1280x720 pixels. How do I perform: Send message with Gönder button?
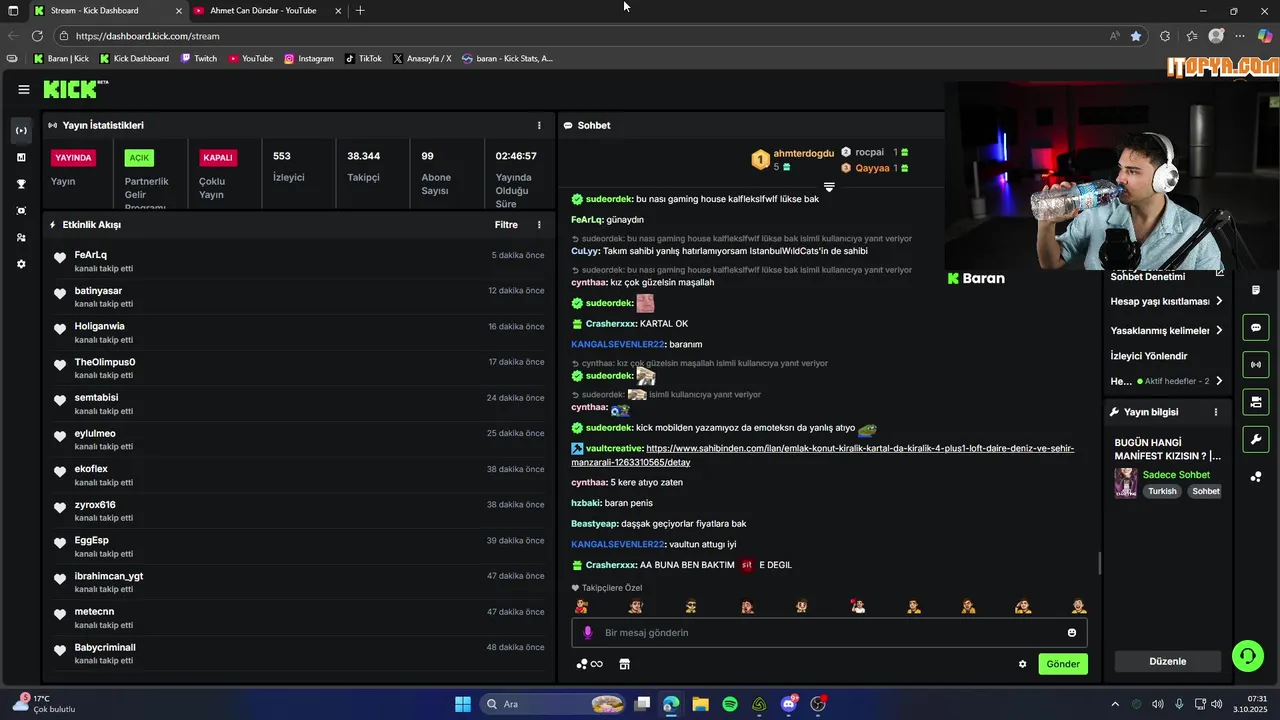coord(1063,664)
